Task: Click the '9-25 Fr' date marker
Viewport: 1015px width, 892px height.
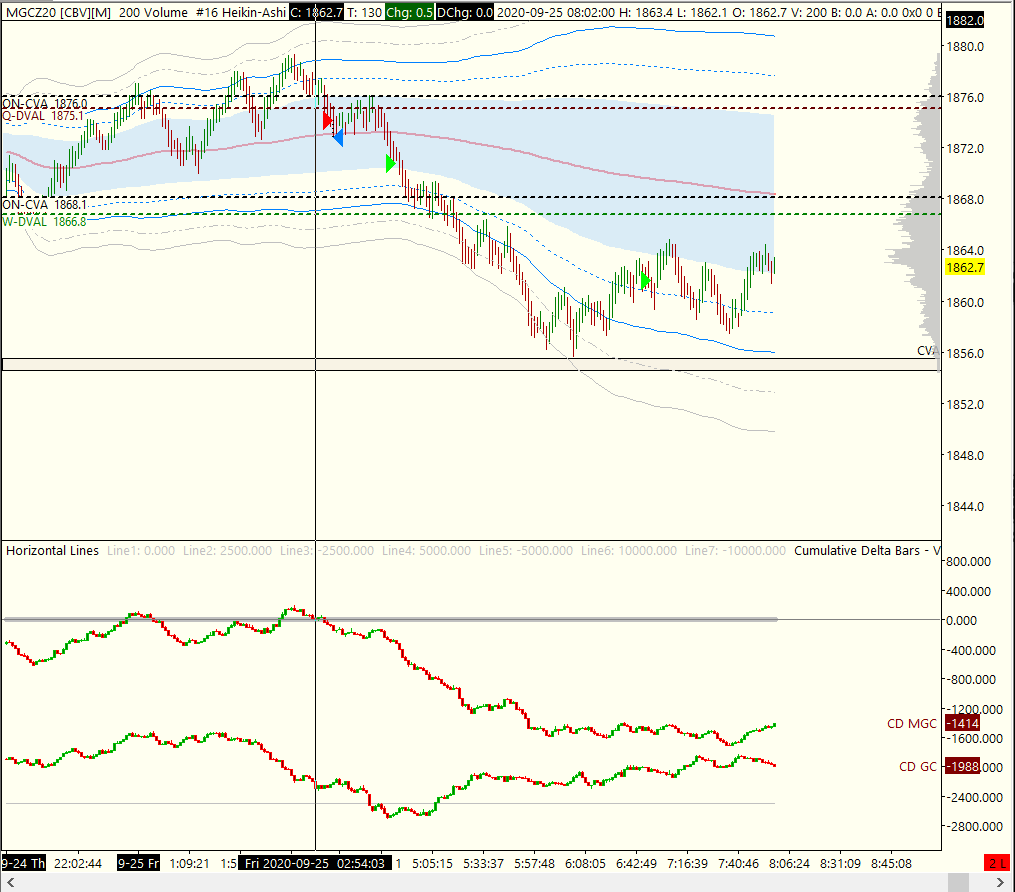Action: pos(139,864)
